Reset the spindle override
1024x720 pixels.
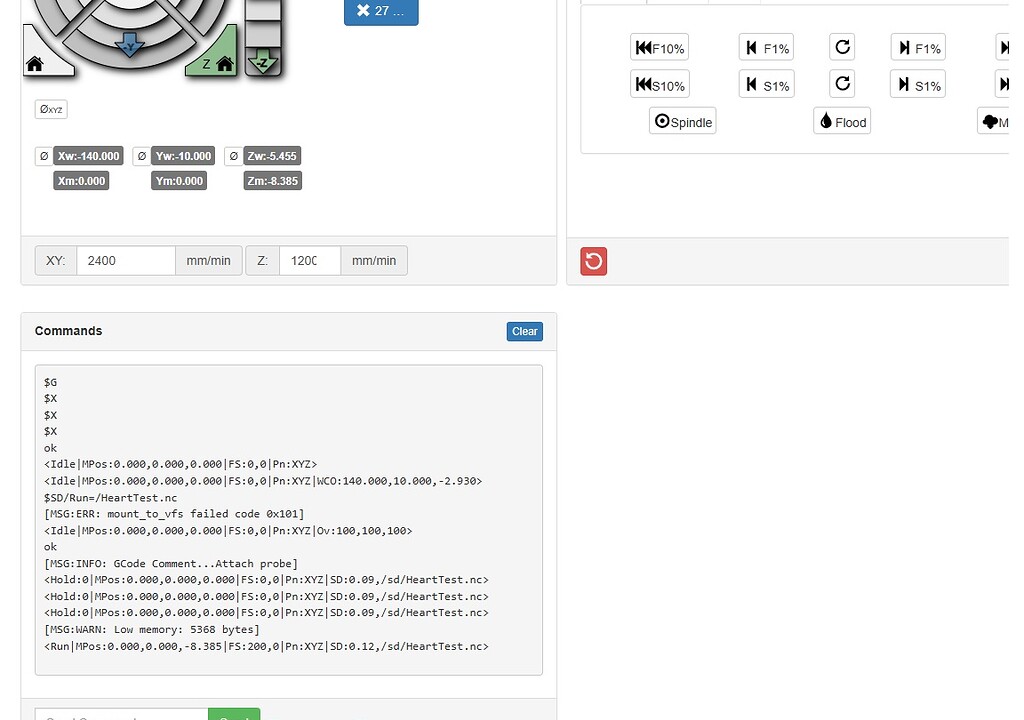pyautogui.click(x=842, y=84)
